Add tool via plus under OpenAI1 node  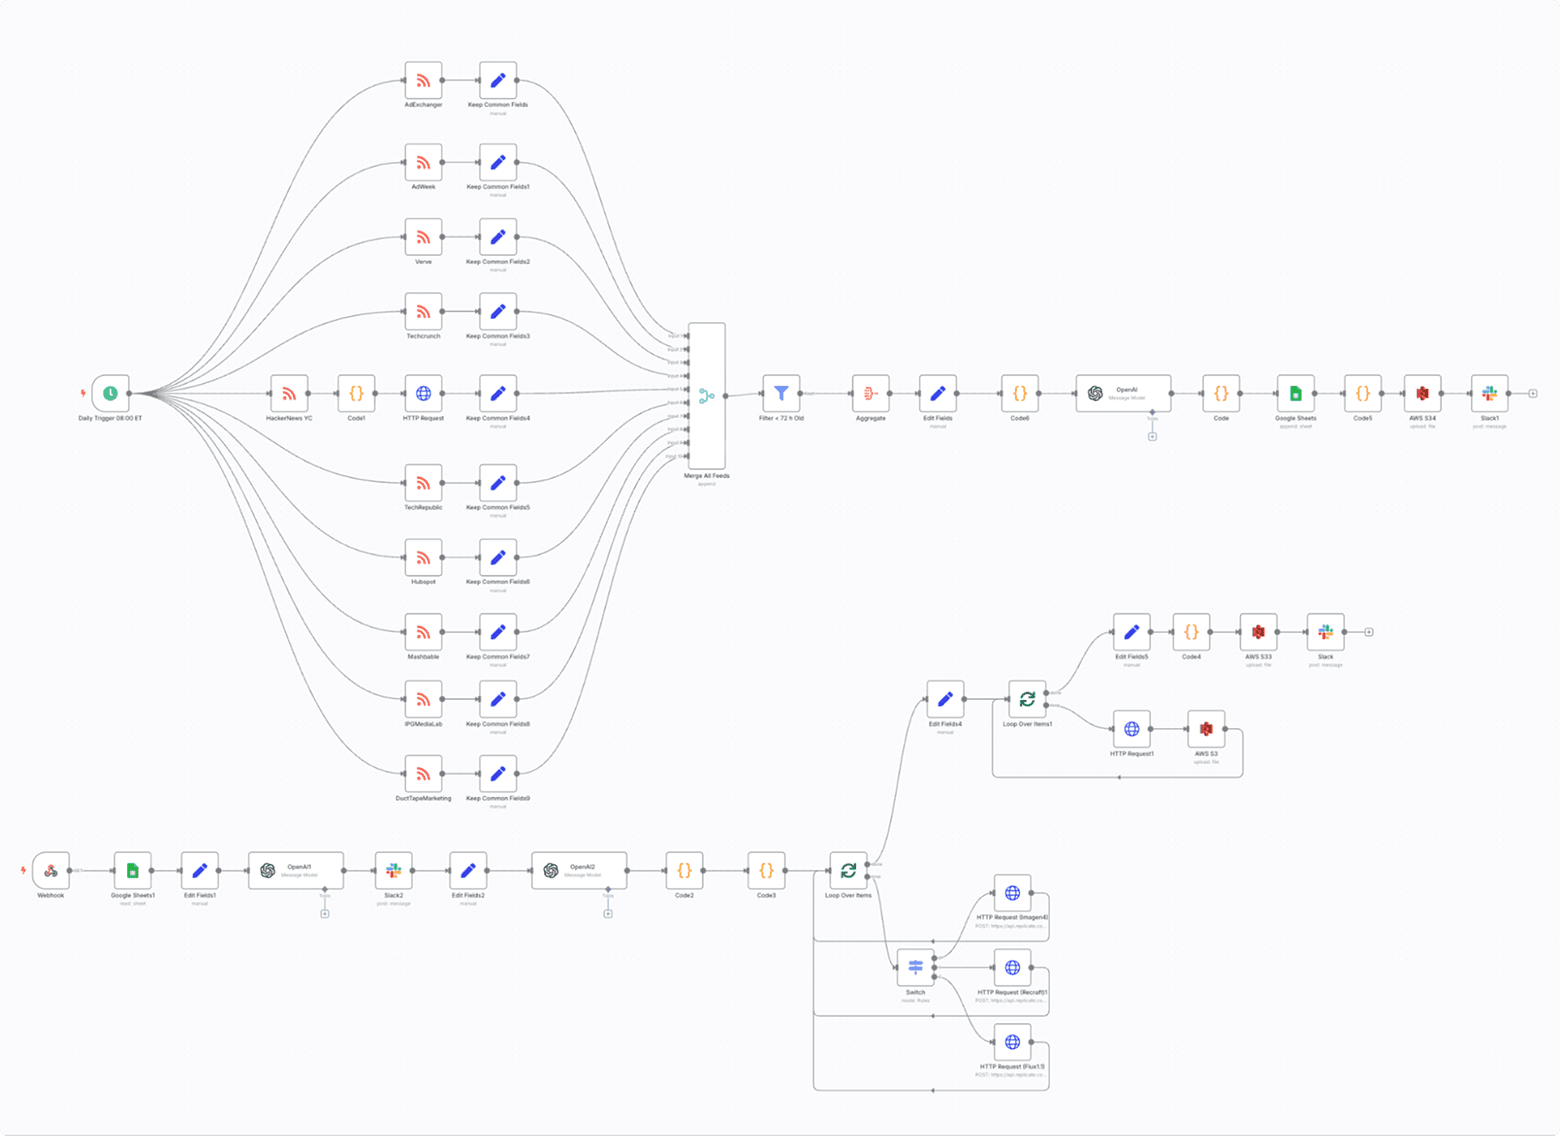(325, 913)
